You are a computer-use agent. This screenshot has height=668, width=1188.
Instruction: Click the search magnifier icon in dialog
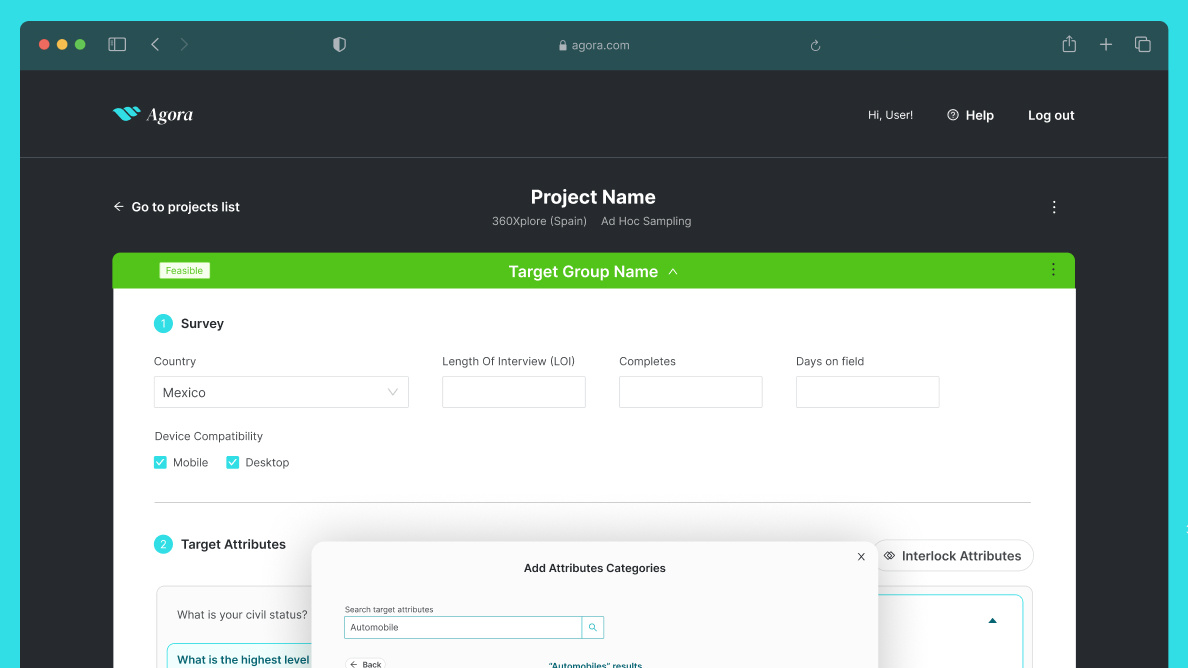[593, 627]
